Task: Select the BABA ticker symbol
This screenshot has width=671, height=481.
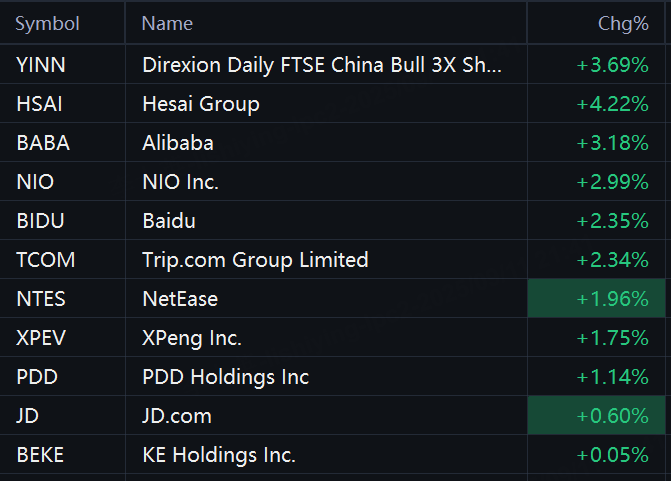Action: pos(43,143)
